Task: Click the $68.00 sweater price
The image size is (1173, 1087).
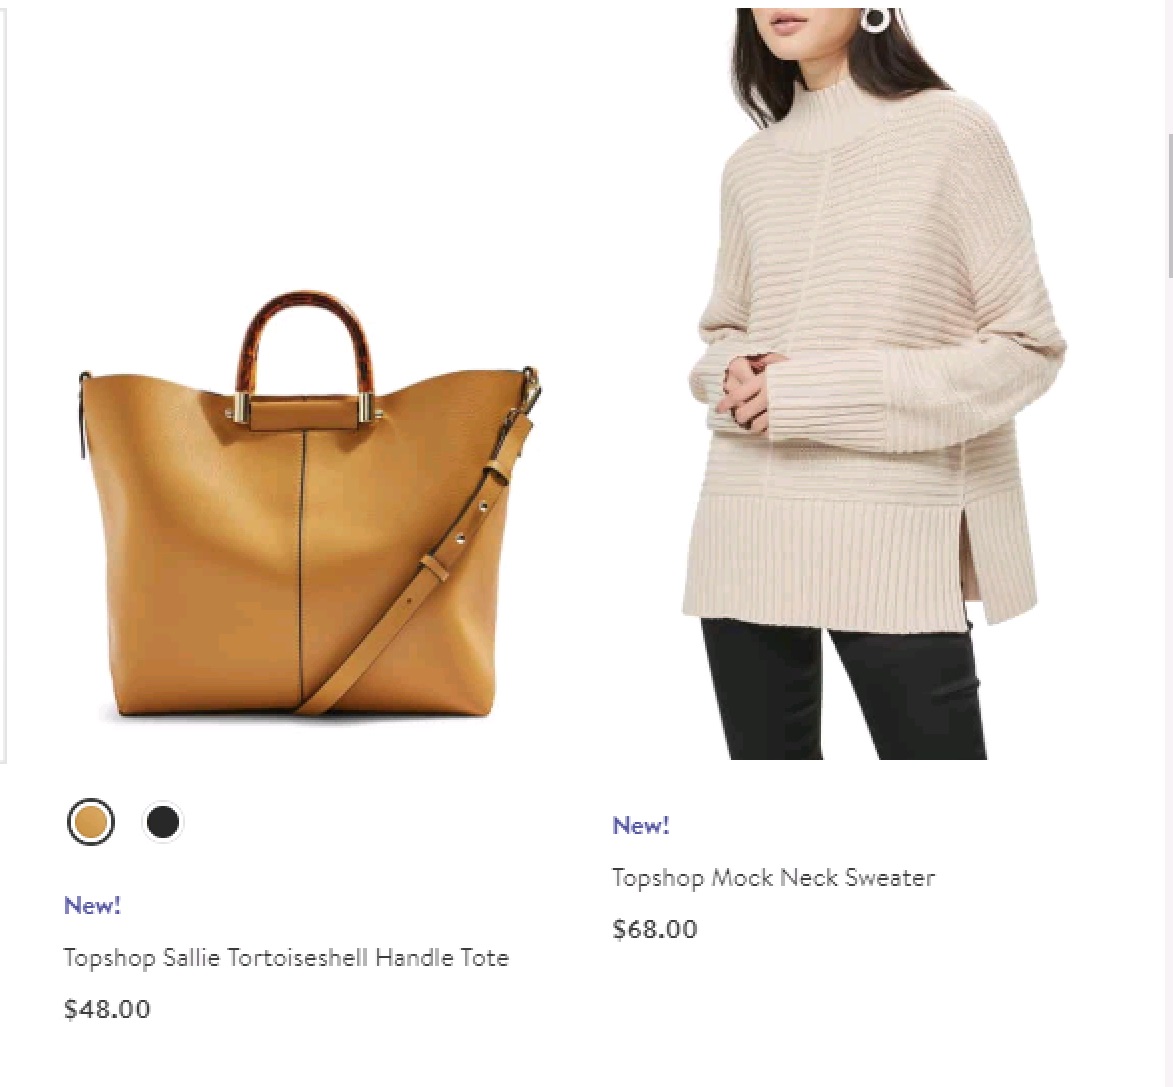Action: click(655, 928)
